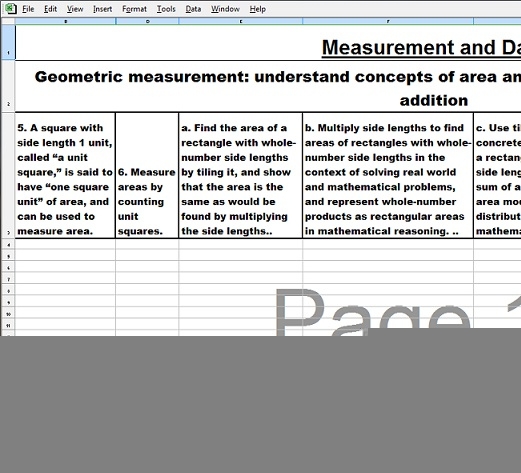Select the first column header above the unit square cell

pyautogui.click(x=65, y=21)
